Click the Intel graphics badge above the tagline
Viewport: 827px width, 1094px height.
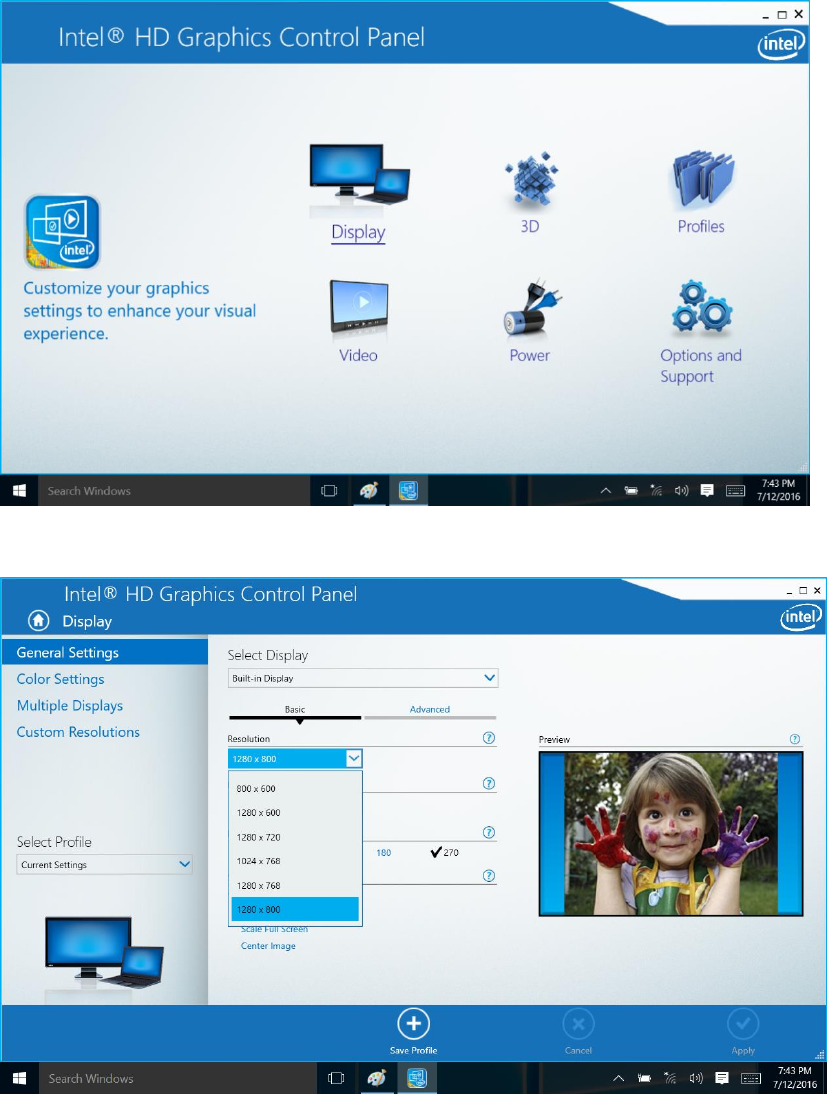tap(62, 232)
